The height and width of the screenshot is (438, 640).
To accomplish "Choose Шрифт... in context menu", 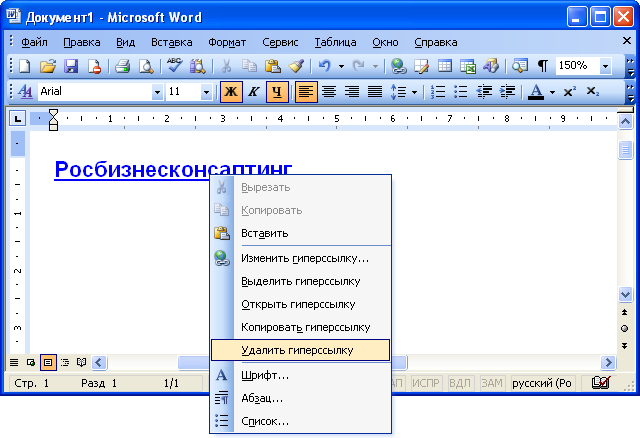I will tap(300, 375).
